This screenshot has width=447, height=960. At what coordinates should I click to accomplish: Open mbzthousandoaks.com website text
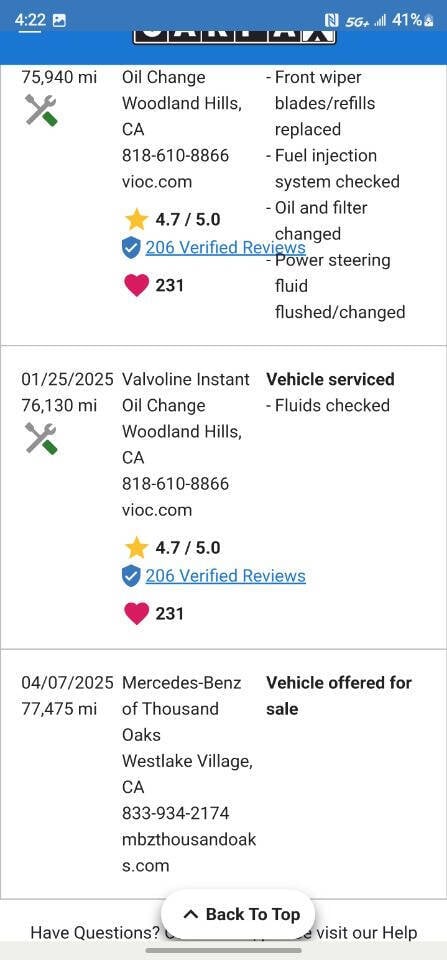point(189,852)
